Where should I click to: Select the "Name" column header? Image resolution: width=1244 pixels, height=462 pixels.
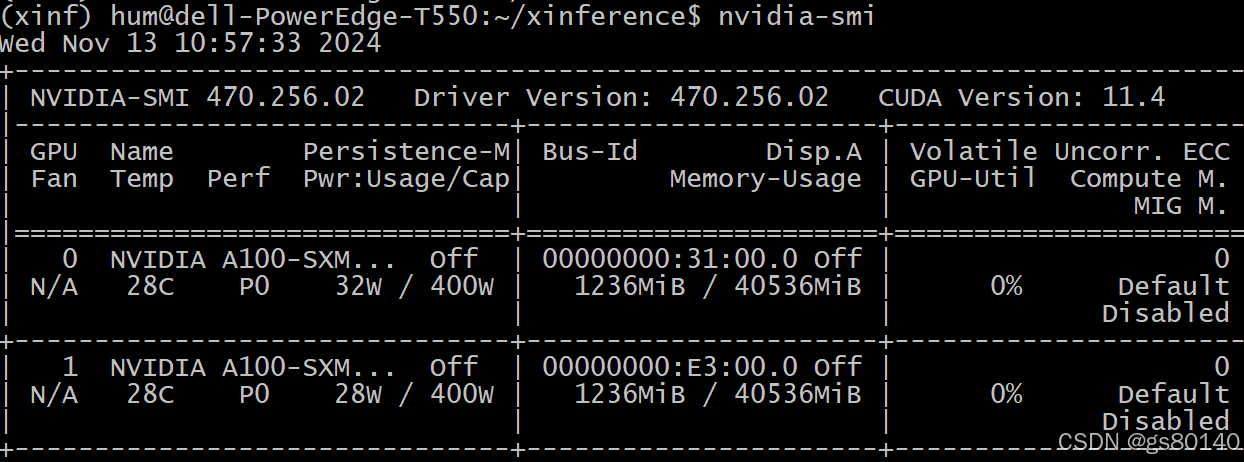(x=142, y=152)
